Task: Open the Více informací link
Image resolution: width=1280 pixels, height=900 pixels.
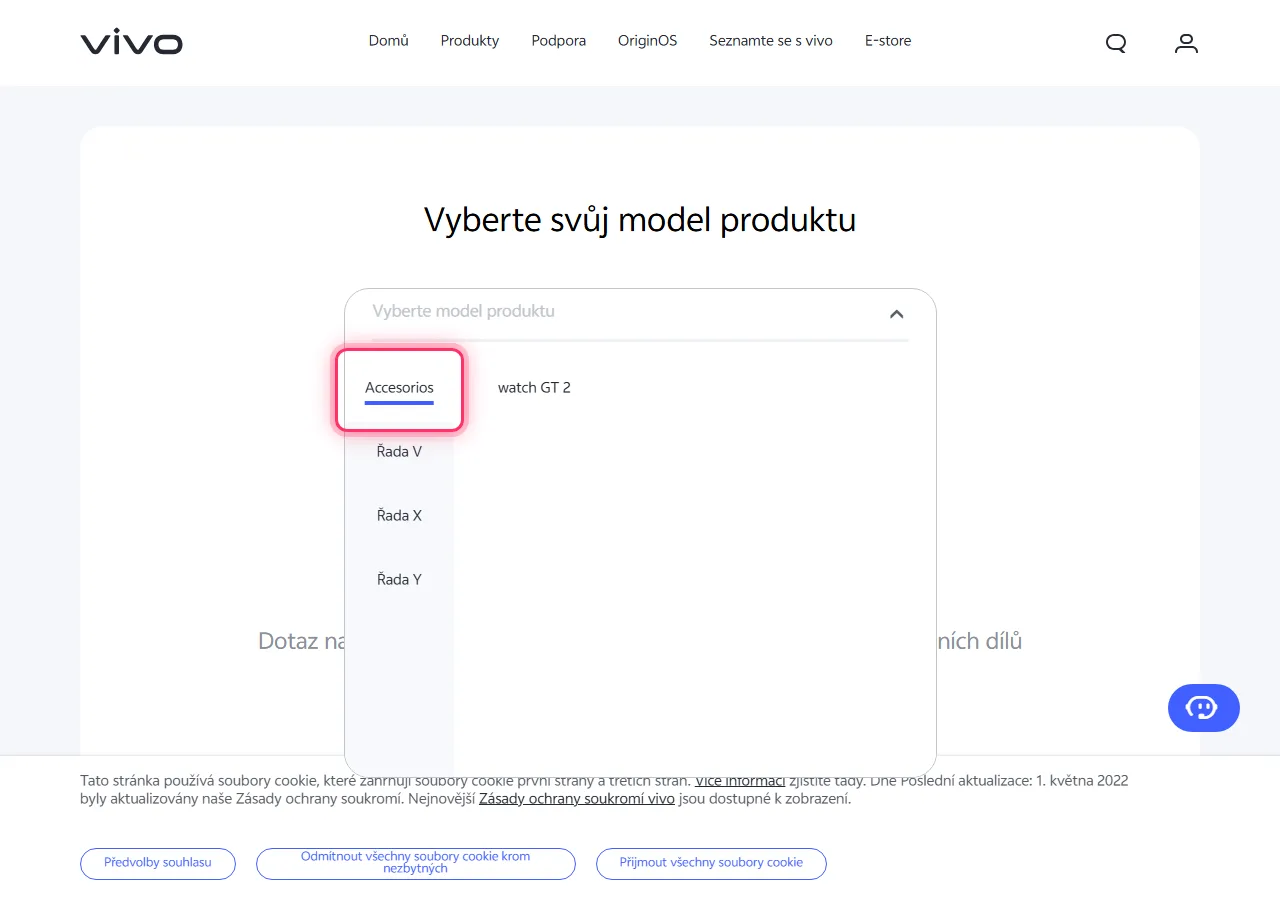Action: pyautogui.click(x=740, y=781)
